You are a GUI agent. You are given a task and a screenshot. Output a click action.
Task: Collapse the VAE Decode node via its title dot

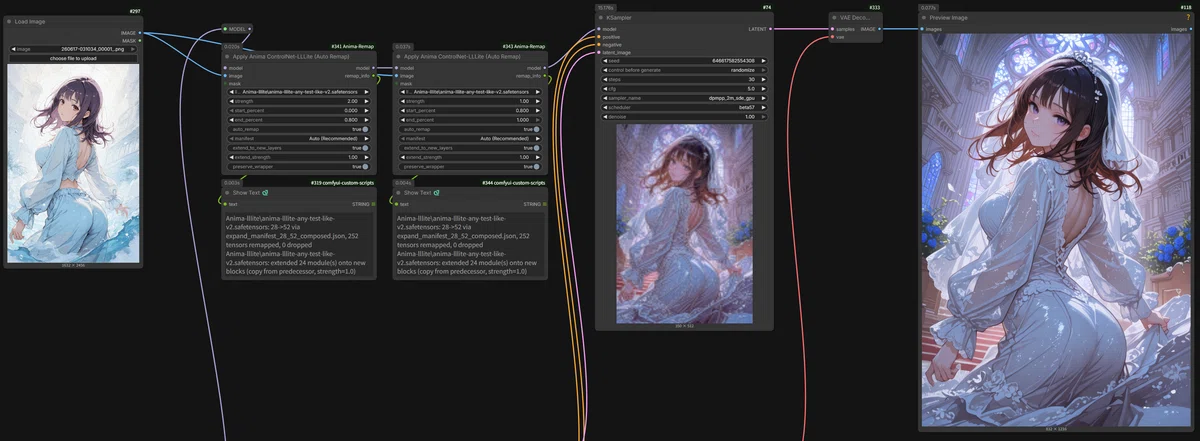tap(836, 18)
